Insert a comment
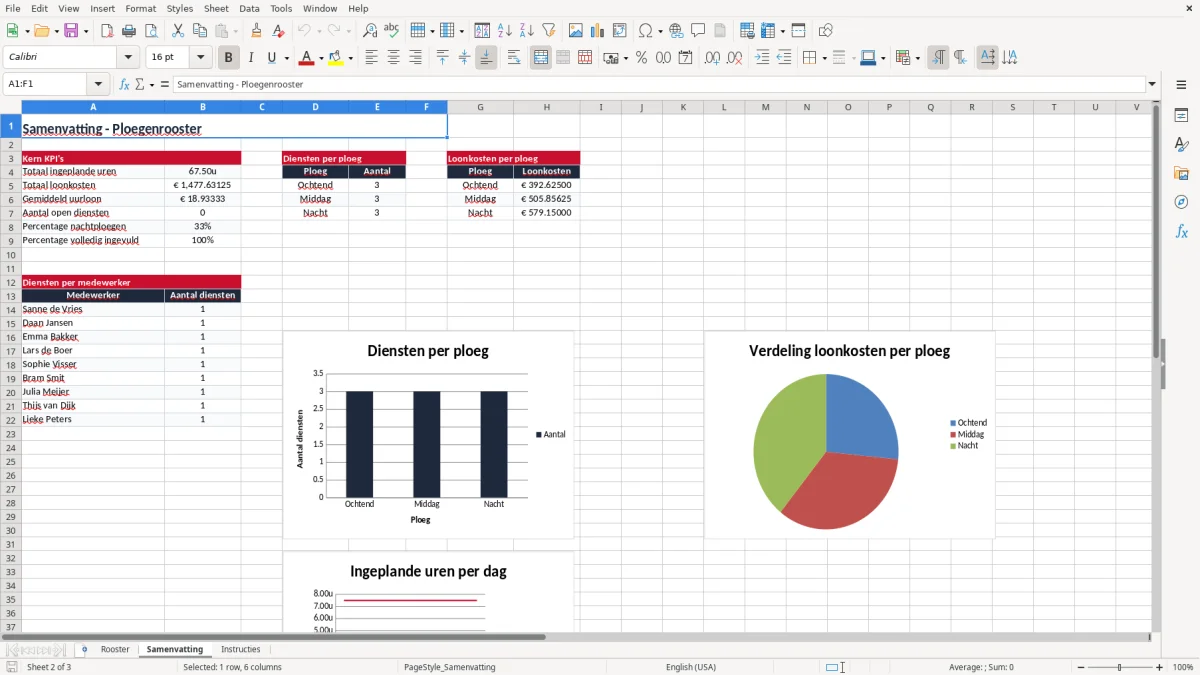Viewport: 1200px width, 675px height. pyautogui.click(x=698, y=31)
